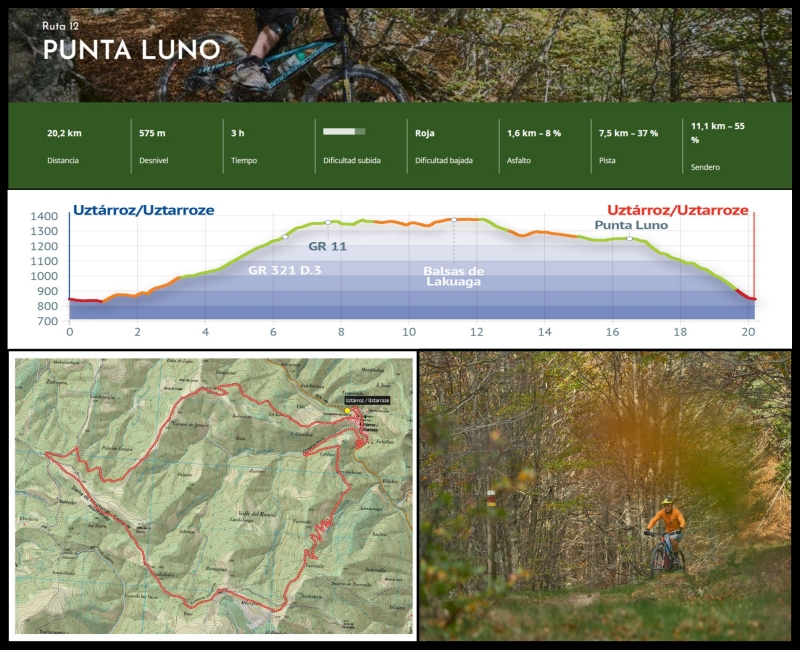
Task: Click the Dificultad subida progress bar
Action: tap(344, 131)
